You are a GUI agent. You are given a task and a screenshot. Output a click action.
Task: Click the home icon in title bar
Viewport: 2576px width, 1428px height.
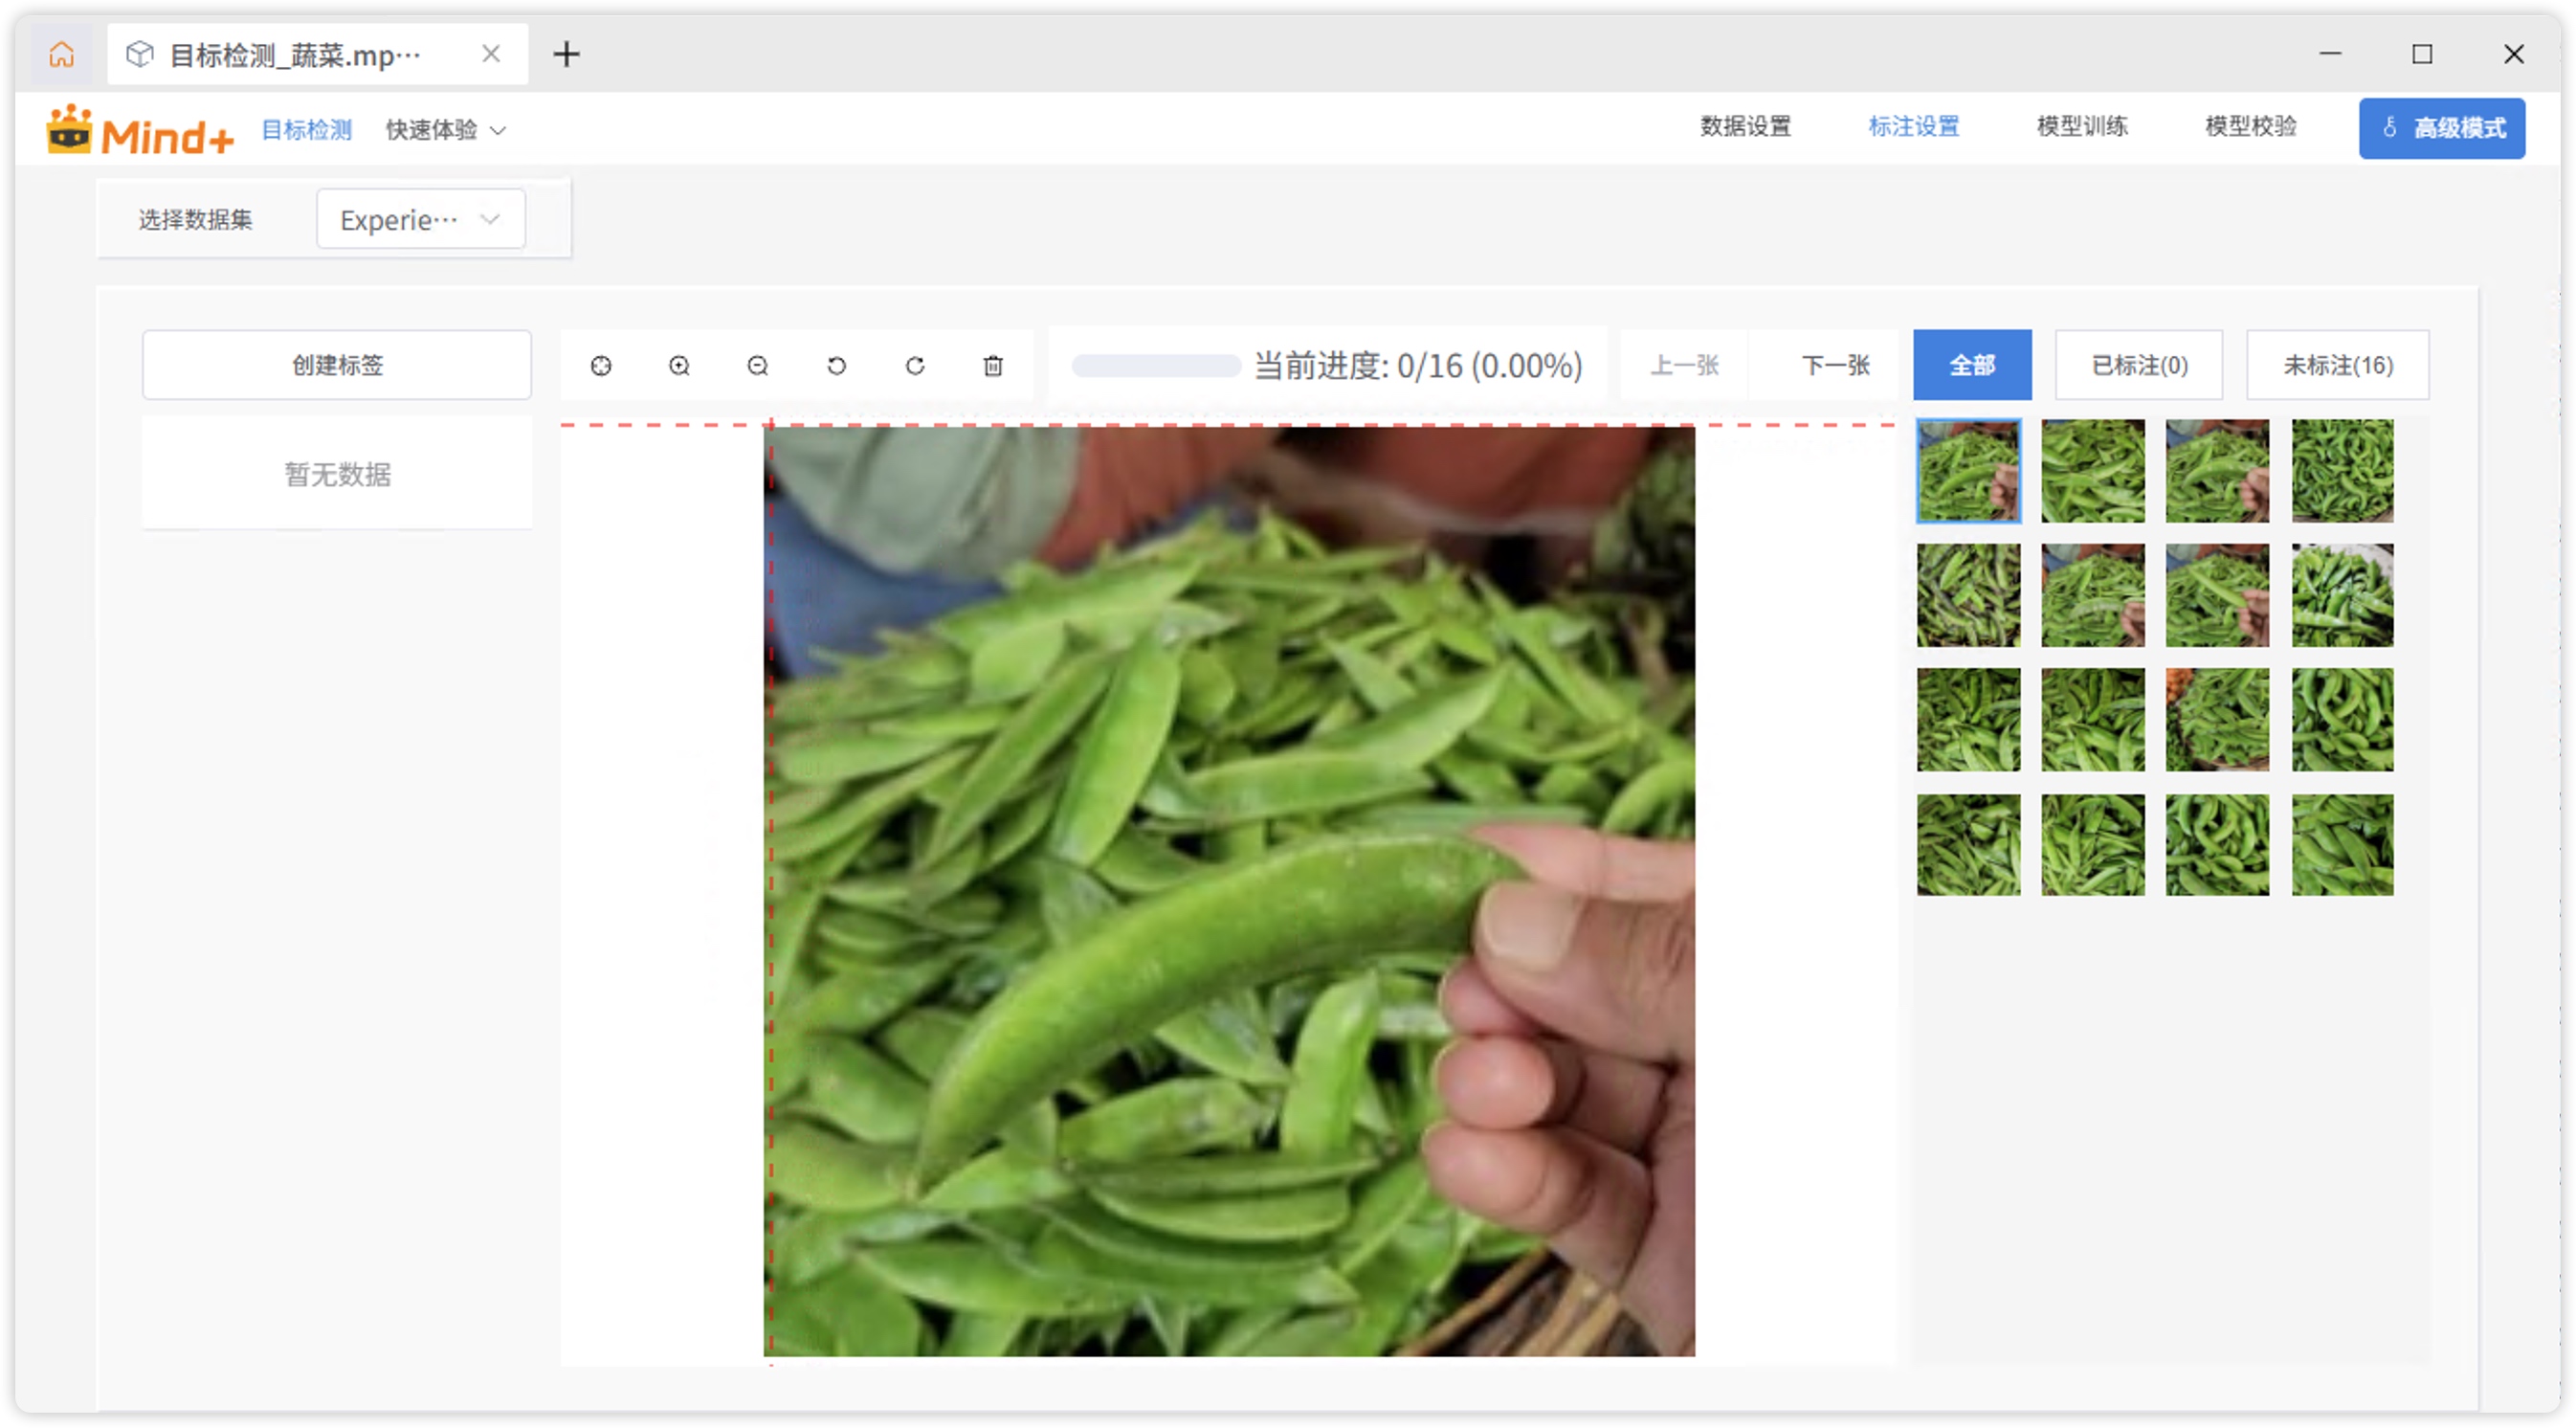tap(62, 54)
